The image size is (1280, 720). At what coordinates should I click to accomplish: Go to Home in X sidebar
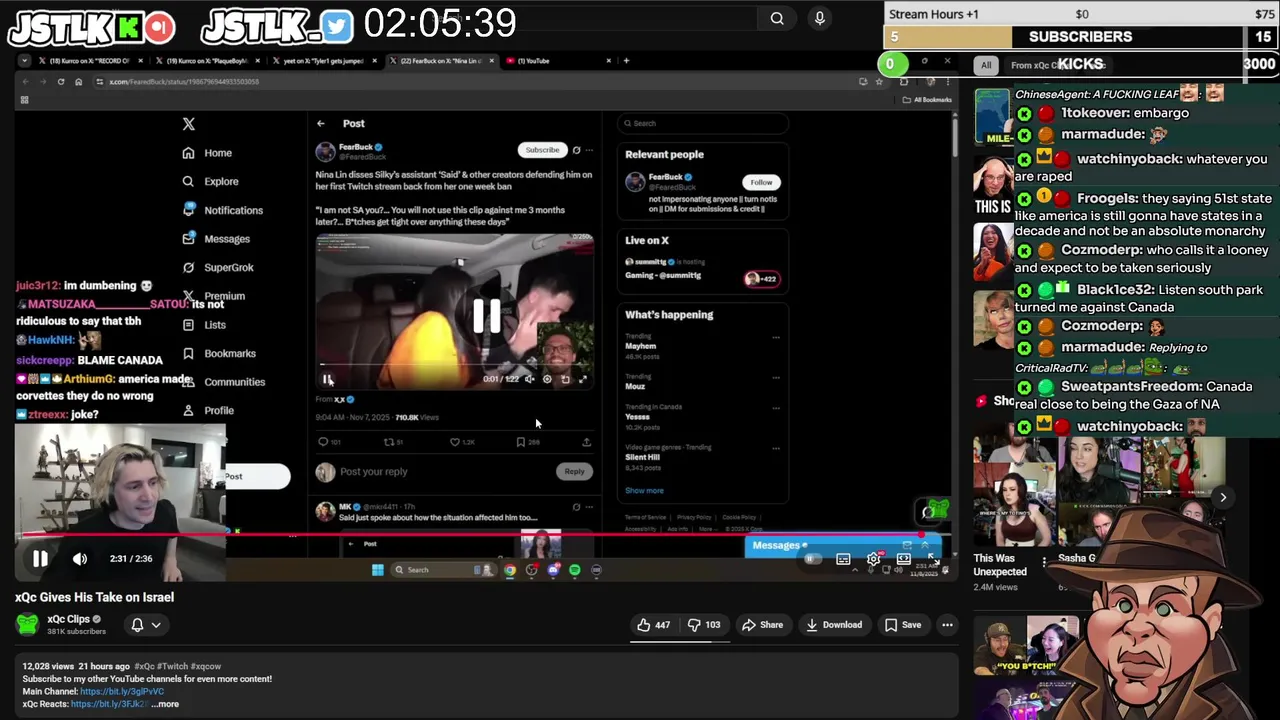pyautogui.click(x=207, y=153)
